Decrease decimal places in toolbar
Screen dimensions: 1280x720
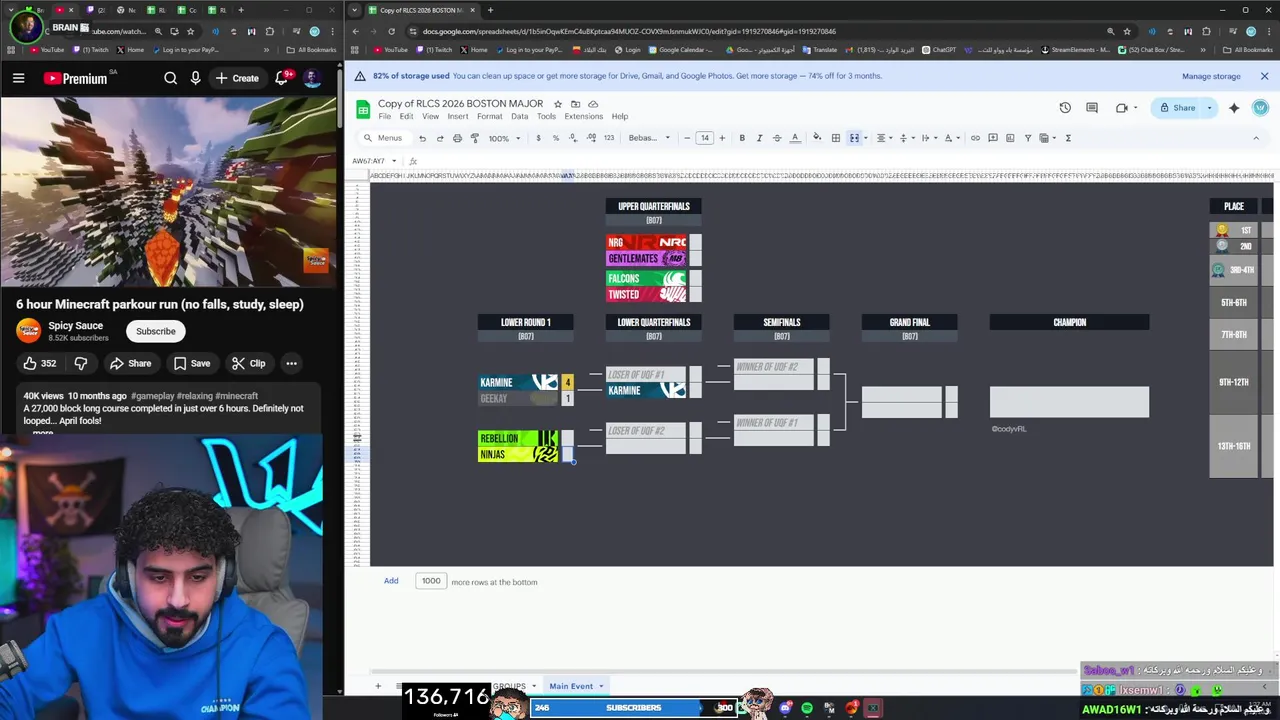coord(573,138)
